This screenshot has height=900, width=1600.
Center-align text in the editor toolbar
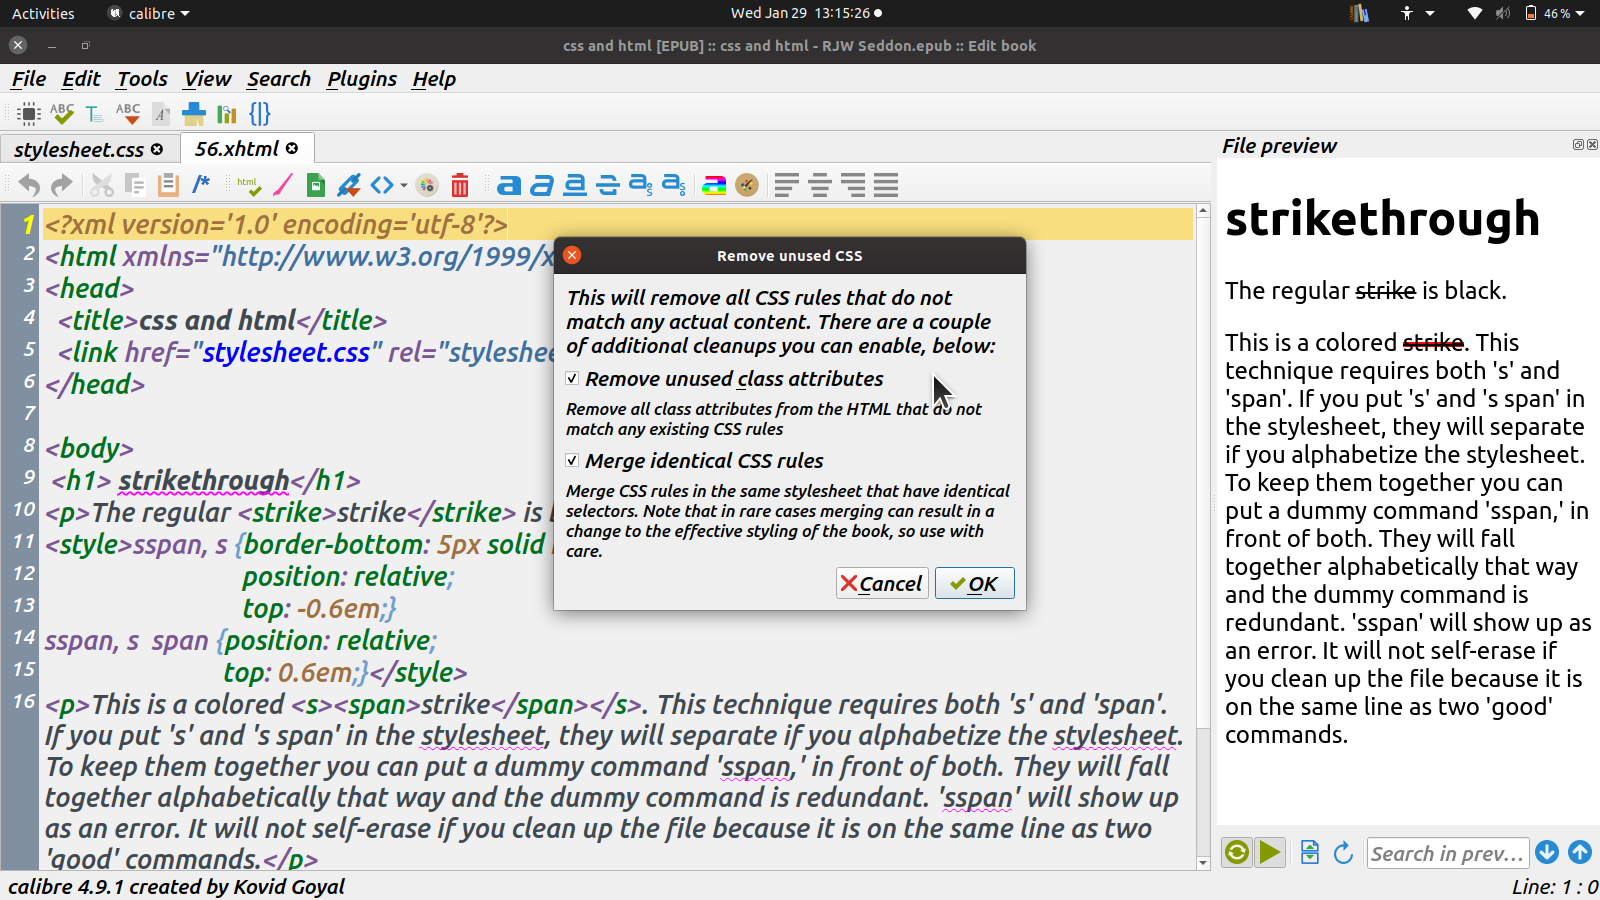tap(820, 185)
